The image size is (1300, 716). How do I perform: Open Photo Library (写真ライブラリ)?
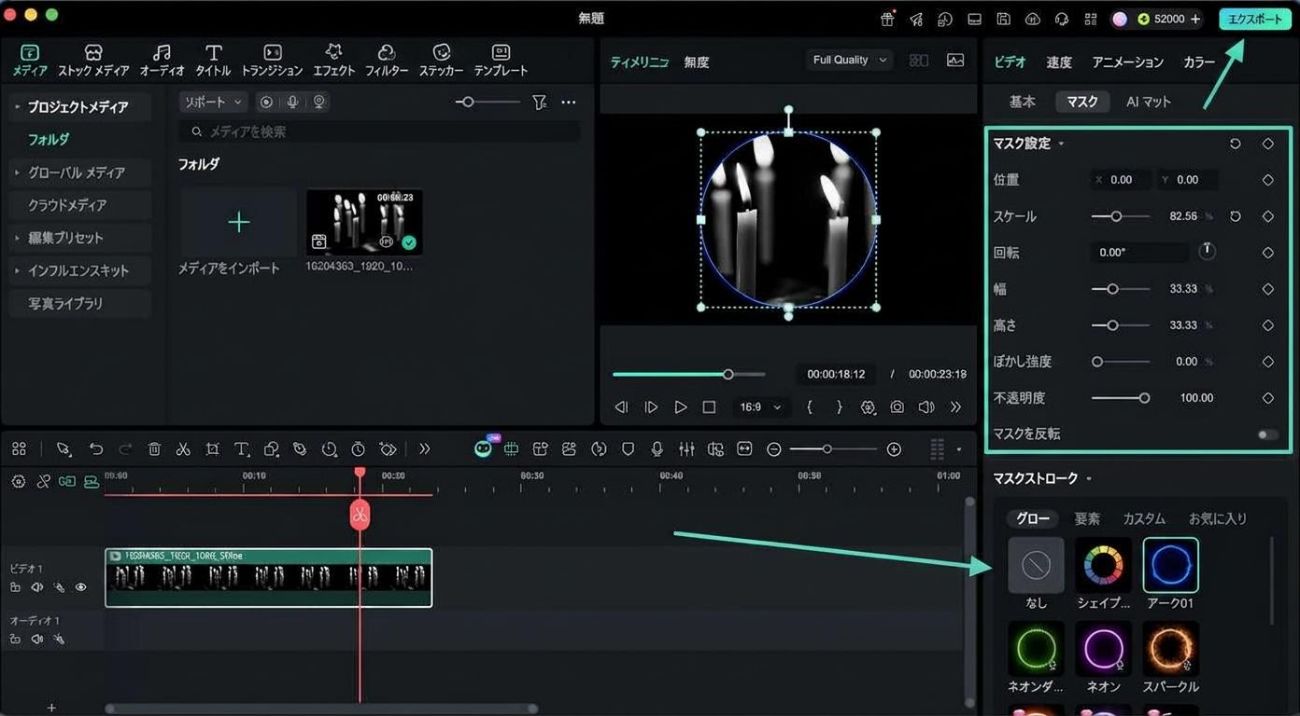tap(65, 303)
